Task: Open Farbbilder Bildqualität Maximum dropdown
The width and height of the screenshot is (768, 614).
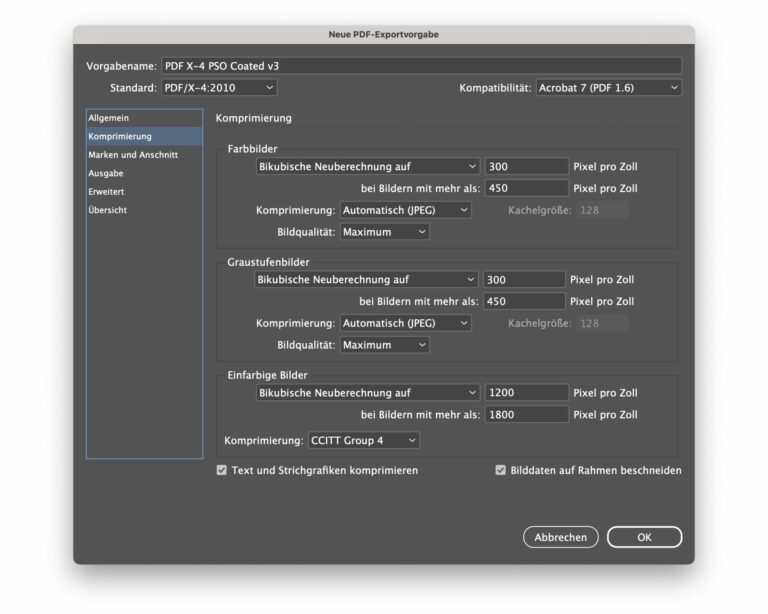Action: tap(384, 232)
